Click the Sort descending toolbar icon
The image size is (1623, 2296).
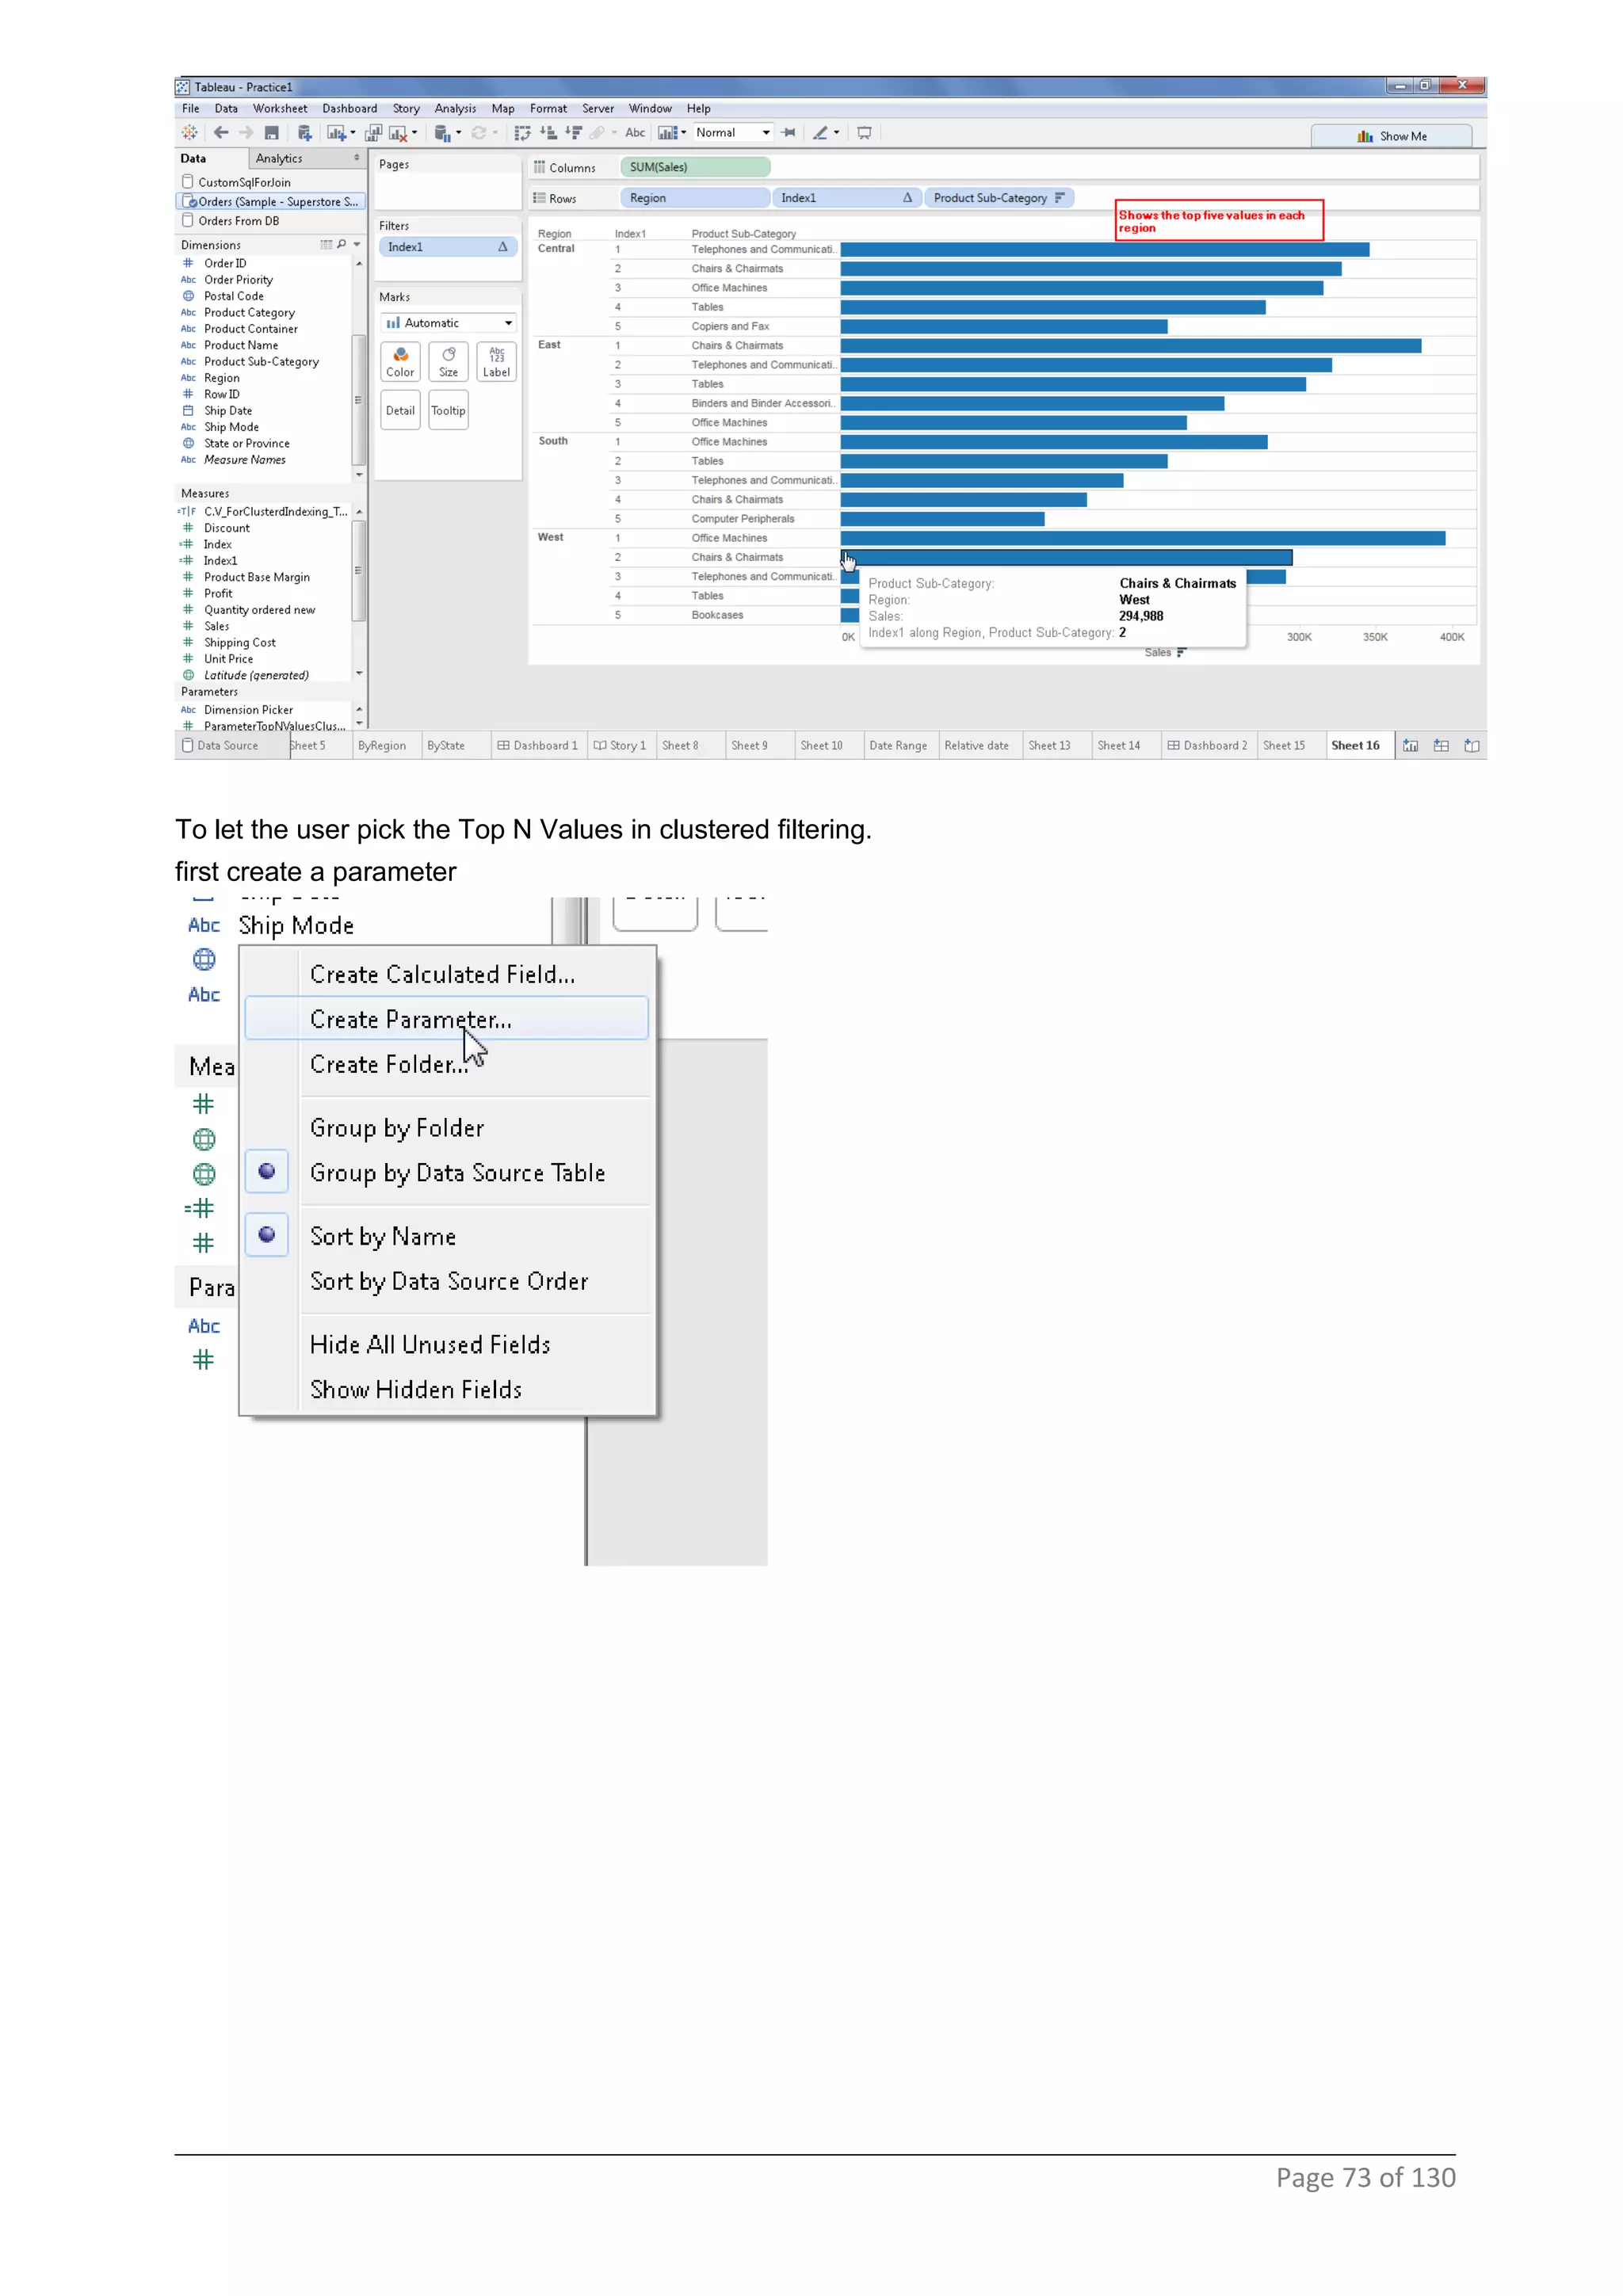click(573, 132)
